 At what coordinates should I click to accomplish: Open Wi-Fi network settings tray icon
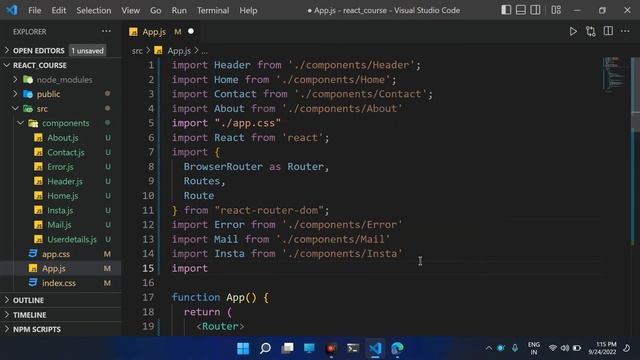[553, 348]
